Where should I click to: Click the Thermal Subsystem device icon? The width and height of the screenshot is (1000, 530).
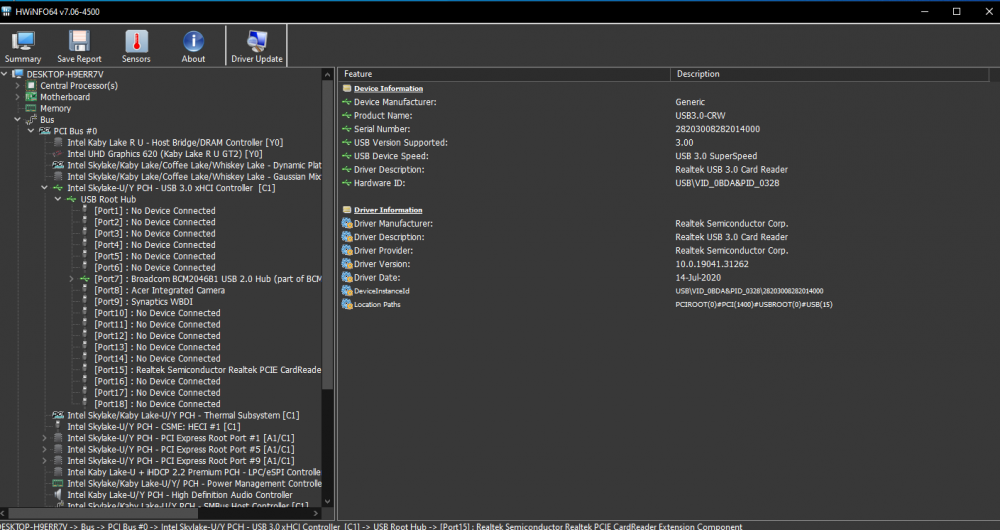pos(58,415)
